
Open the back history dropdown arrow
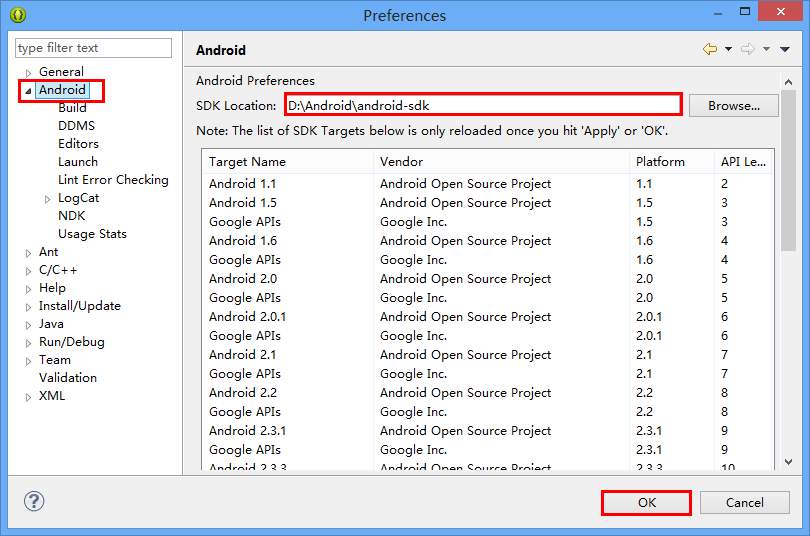tap(728, 49)
